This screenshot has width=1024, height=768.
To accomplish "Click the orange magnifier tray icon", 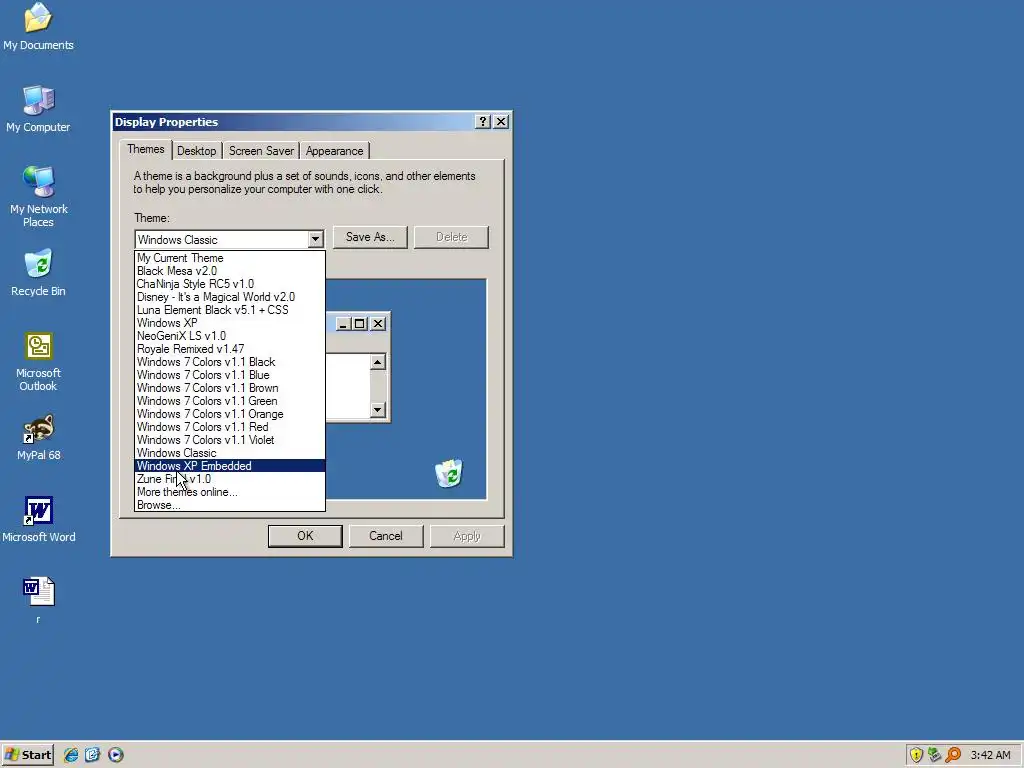I will (953, 755).
